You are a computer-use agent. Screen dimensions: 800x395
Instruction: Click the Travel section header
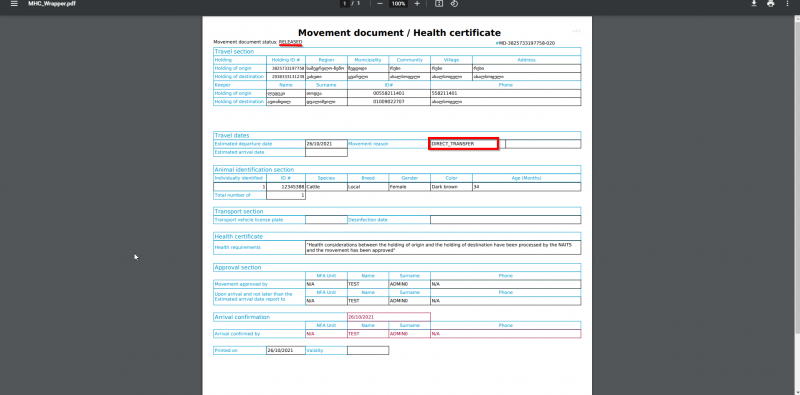(x=234, y=52)
